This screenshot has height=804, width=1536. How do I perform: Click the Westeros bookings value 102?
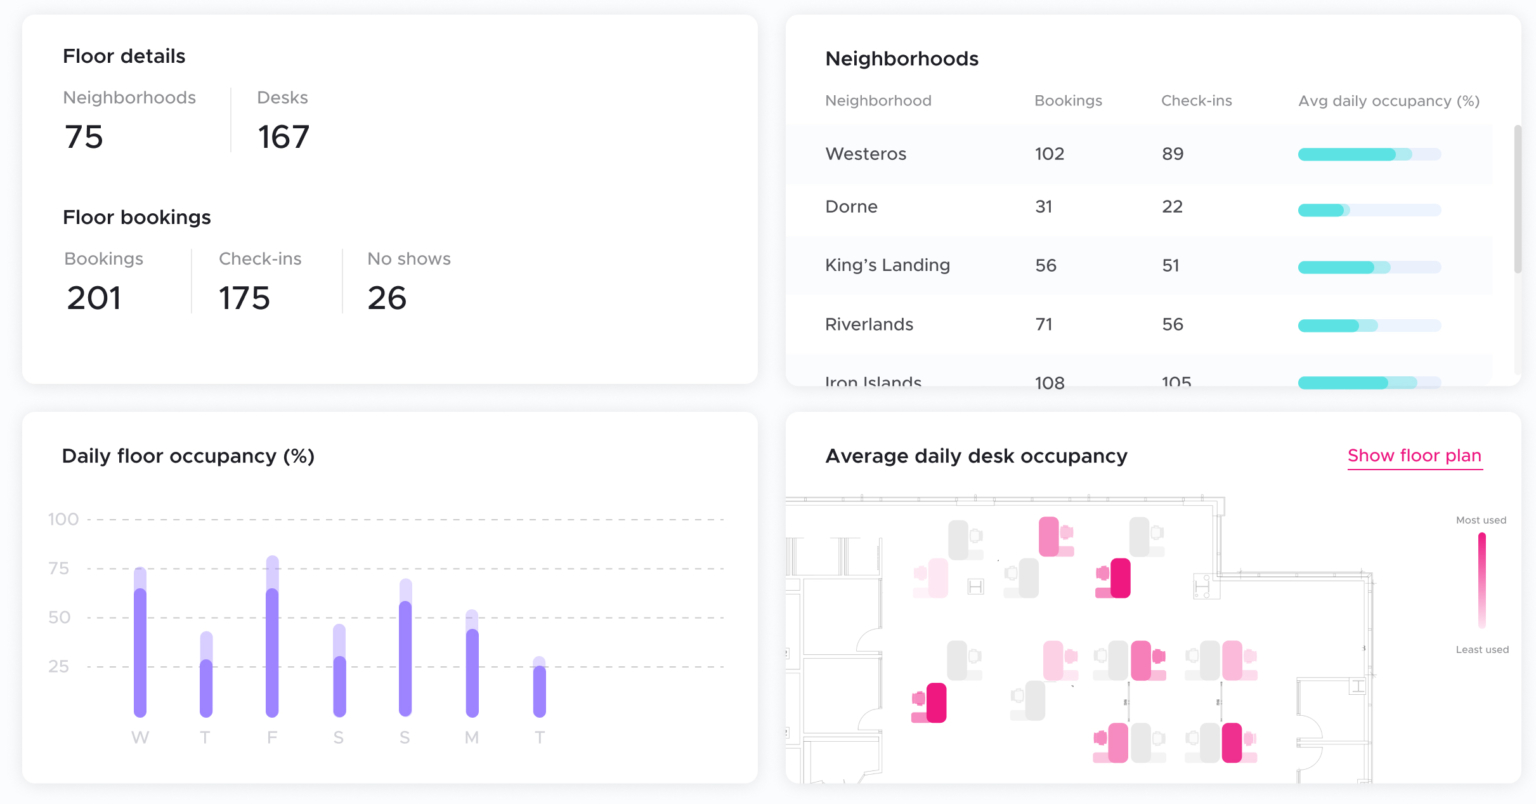coord(1049,154)
